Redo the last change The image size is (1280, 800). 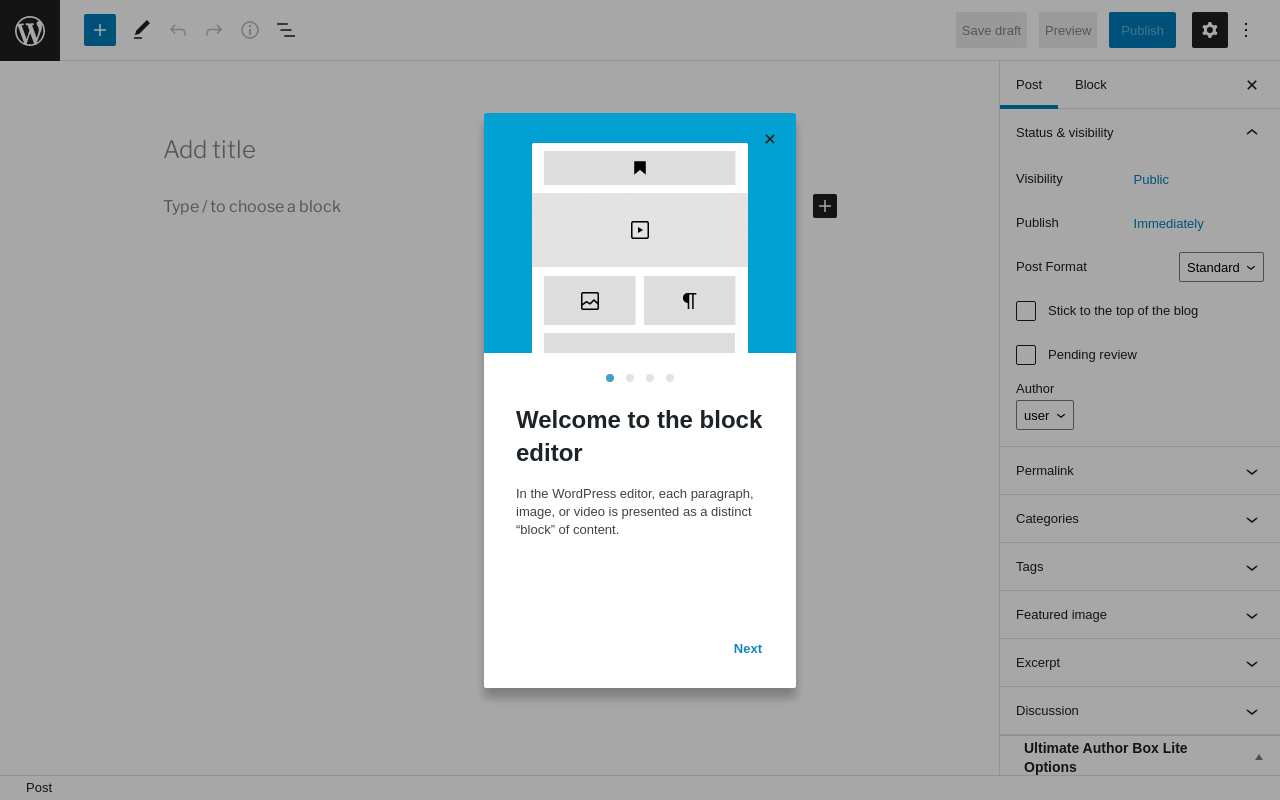pyautogui.click(x=214, y=30)
